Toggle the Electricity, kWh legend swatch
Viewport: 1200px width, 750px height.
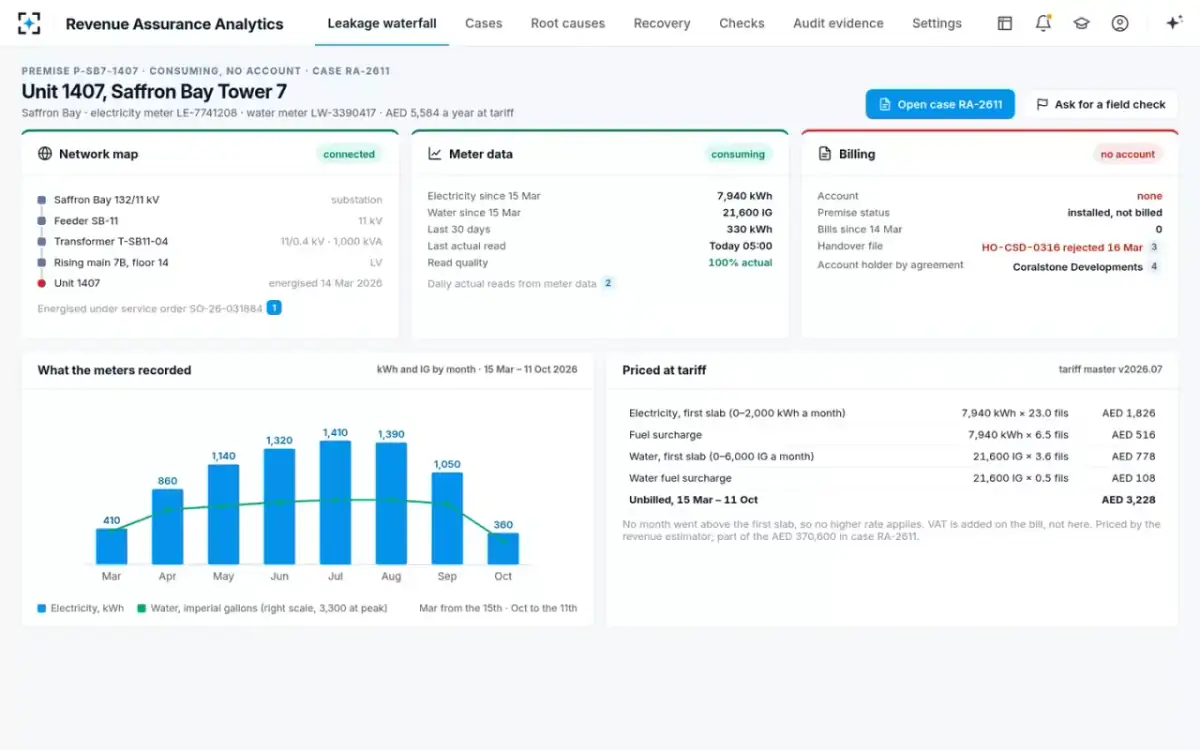point(42,608)
